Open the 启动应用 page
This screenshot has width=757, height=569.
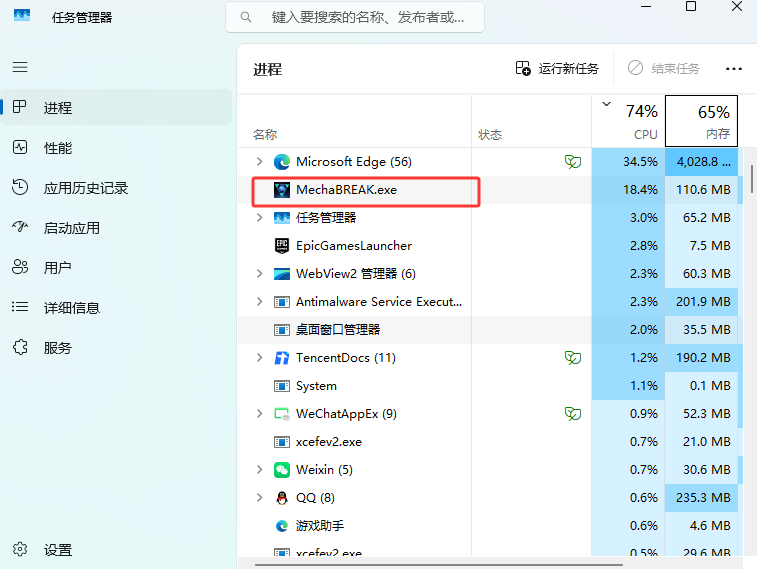pos(70,228)
